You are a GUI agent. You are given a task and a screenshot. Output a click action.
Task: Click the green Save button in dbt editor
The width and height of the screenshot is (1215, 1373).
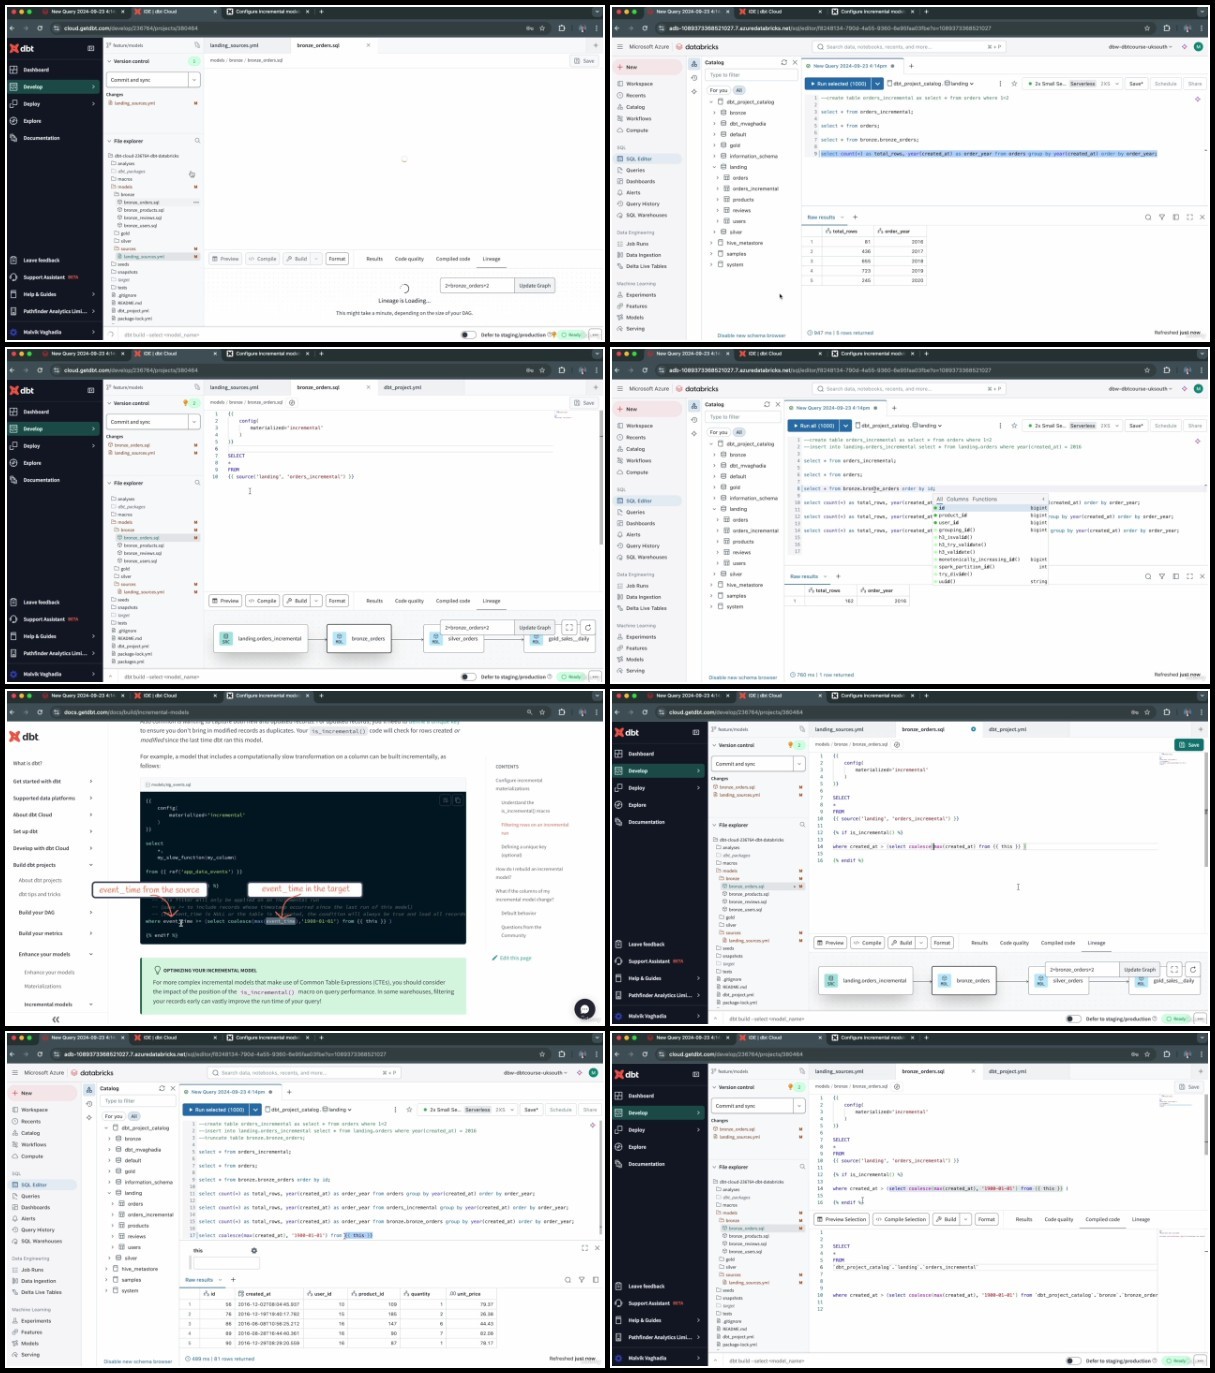[x=1189, y=745]
